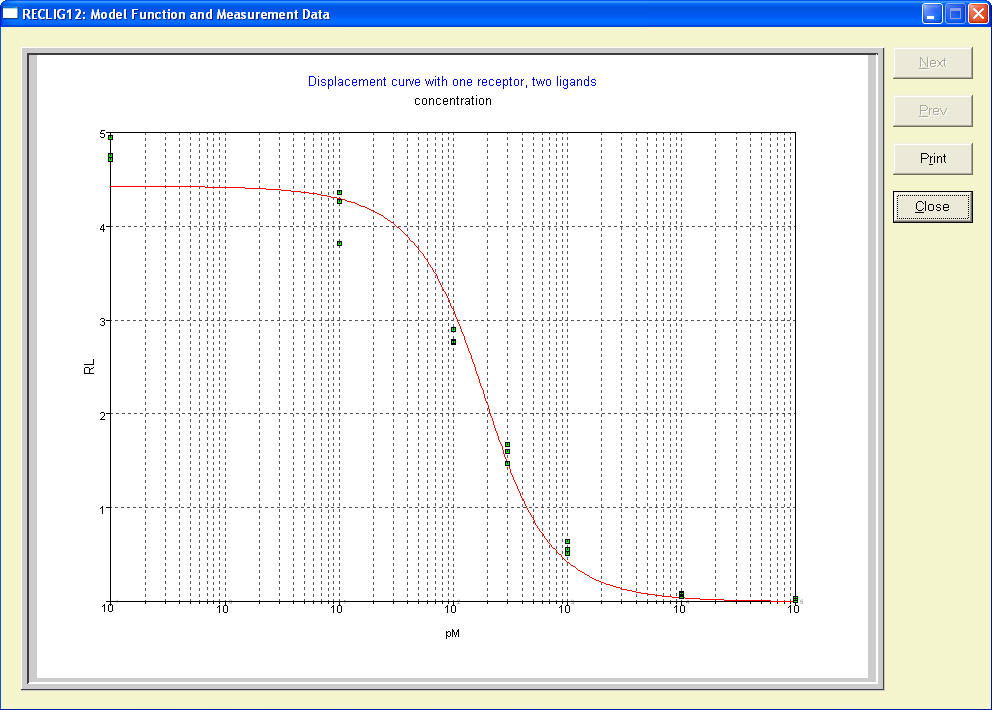
Task: Click the data point at far right of x-axis
Action: [x=795, y=599]
